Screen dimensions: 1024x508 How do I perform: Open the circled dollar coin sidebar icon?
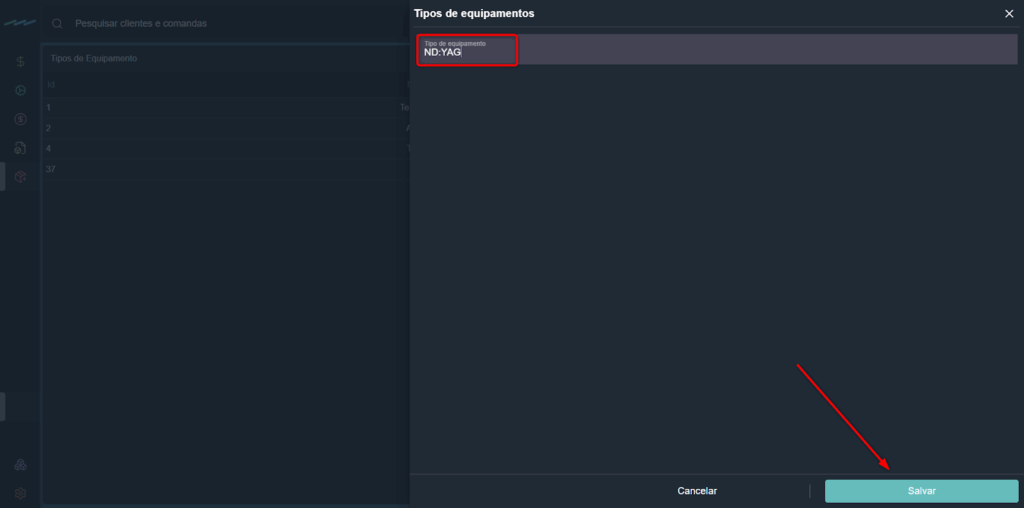point(20,119)
